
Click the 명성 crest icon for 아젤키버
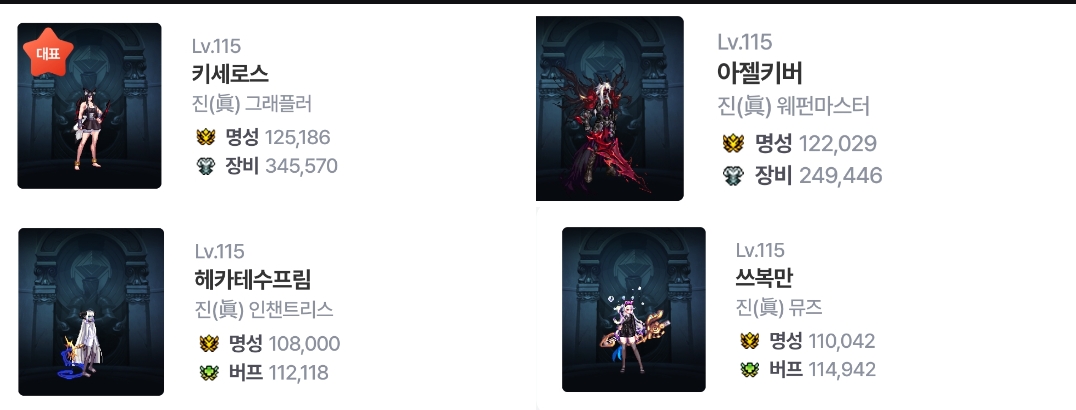click(x=734, y=144)
